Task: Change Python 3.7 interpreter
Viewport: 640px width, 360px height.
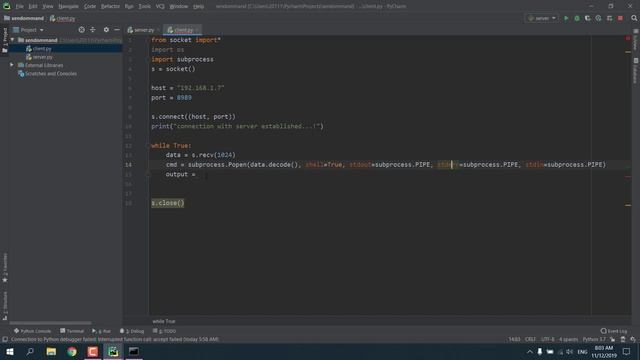Action: point(594,339)
